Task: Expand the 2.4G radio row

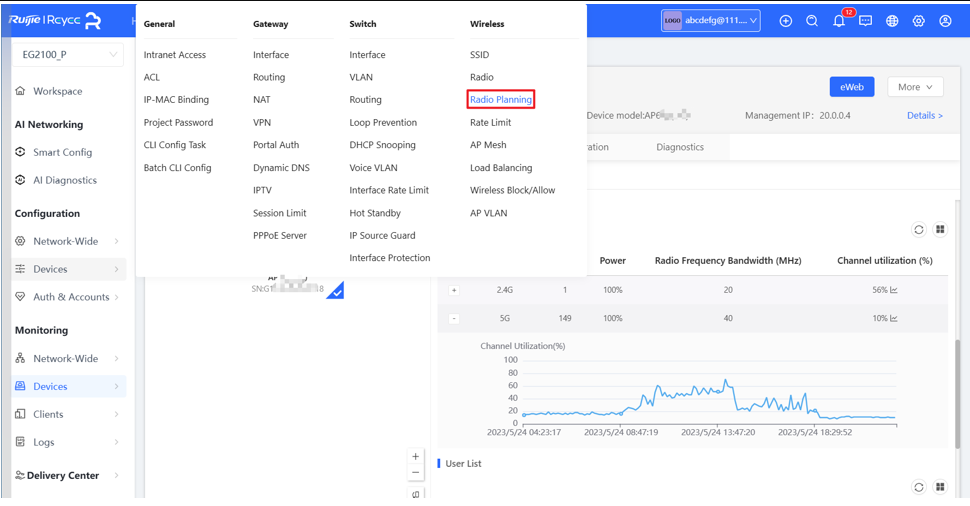Action: coord(454,290)
